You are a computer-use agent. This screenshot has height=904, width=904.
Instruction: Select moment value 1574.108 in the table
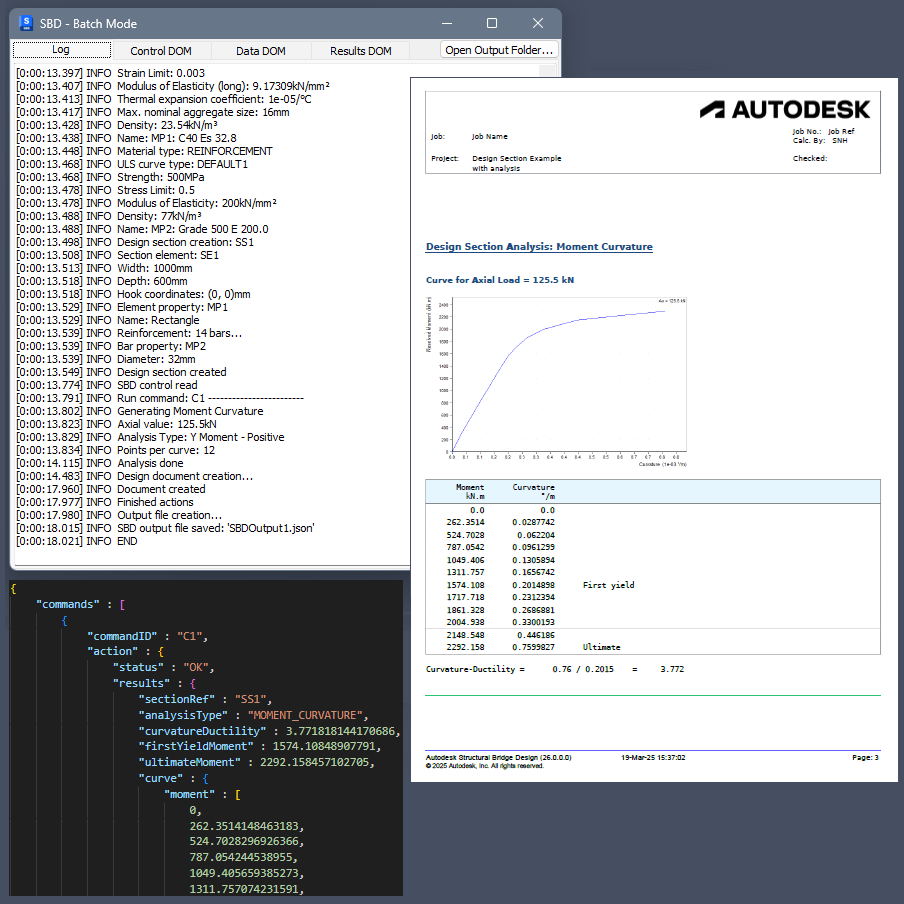(x=465, y=585)
